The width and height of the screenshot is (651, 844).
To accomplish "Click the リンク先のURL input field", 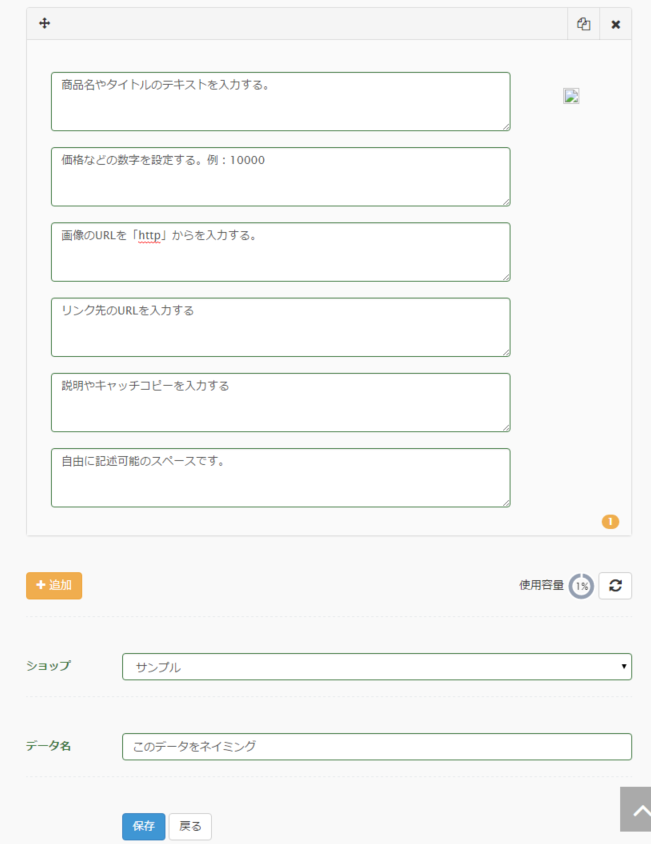I will point(281,327).
